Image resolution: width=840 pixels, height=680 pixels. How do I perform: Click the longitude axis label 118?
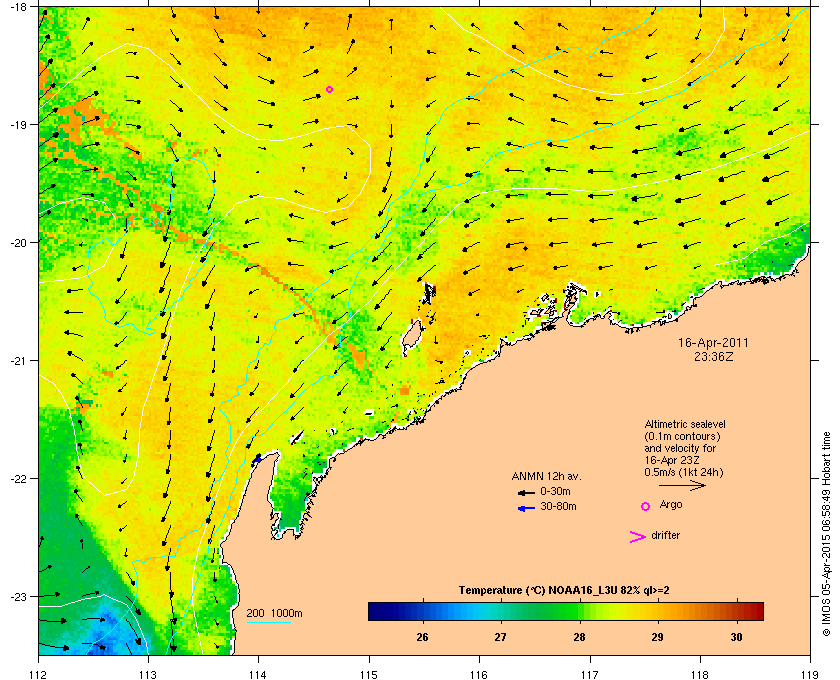point(700,673)
